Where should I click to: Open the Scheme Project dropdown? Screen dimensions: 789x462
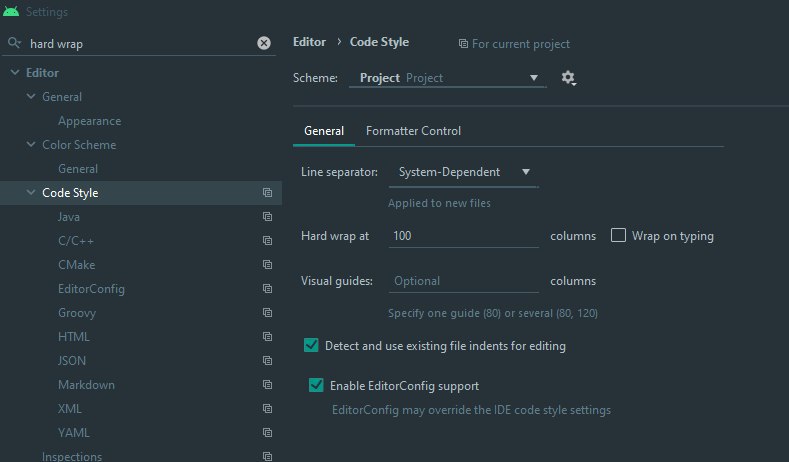click(447, 78)
